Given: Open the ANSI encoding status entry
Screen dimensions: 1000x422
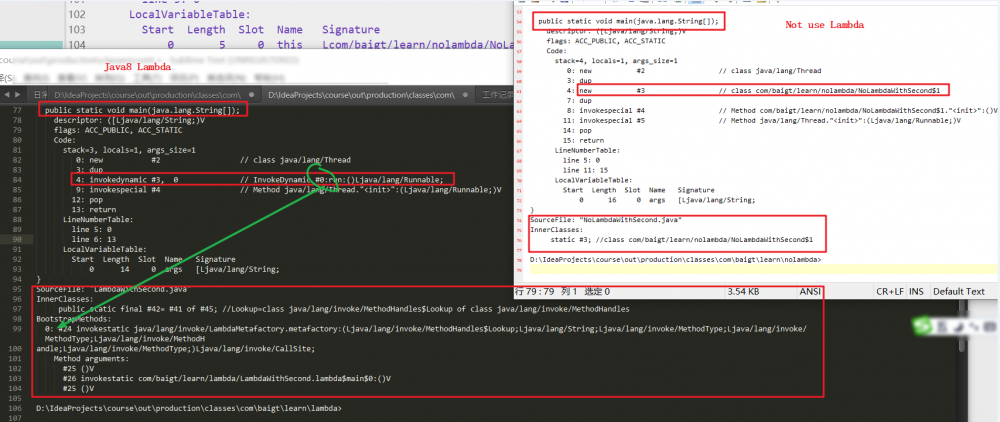Looking at the screenshot, I should pos(811,291).
